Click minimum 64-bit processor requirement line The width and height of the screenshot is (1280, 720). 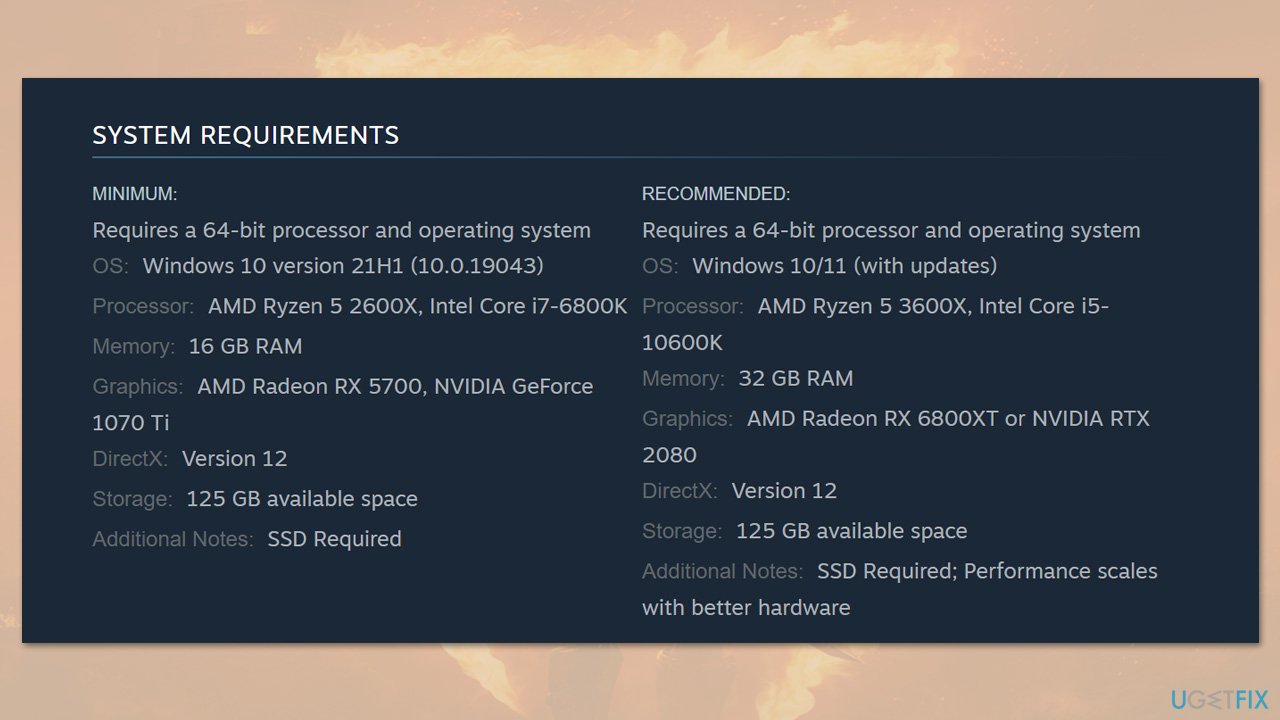(x=341, y=230)
